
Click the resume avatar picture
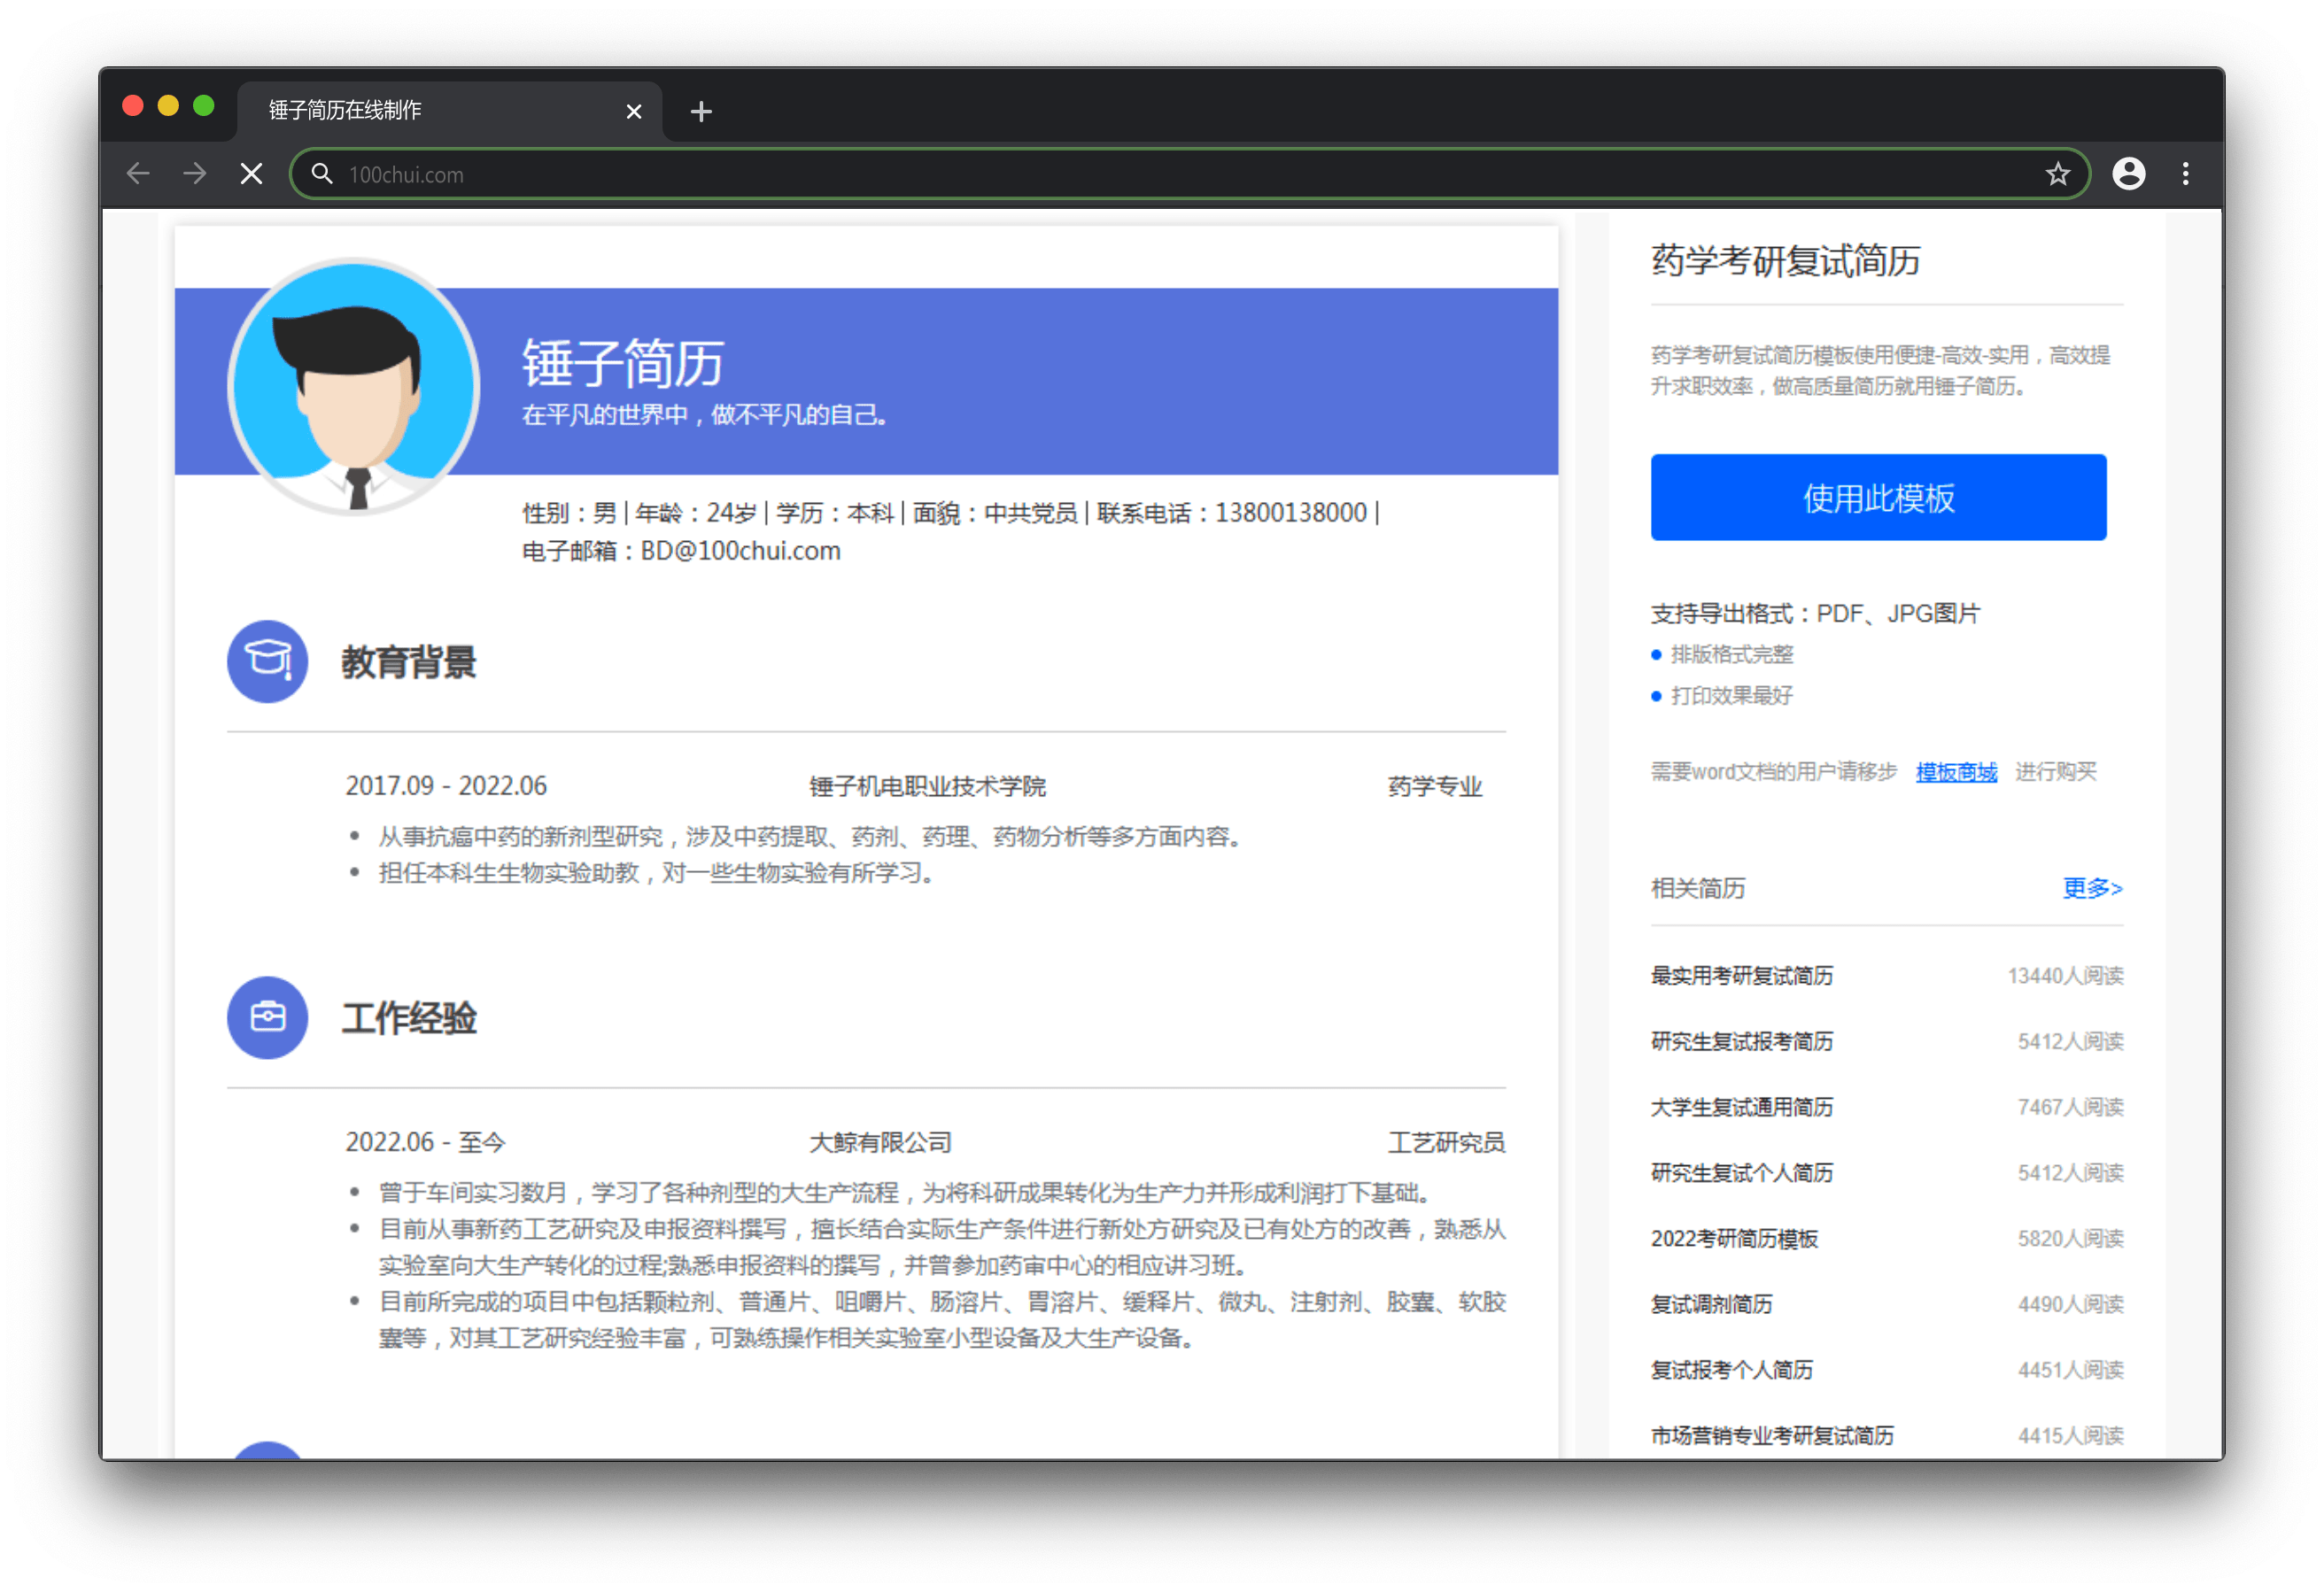pos(353,386)
